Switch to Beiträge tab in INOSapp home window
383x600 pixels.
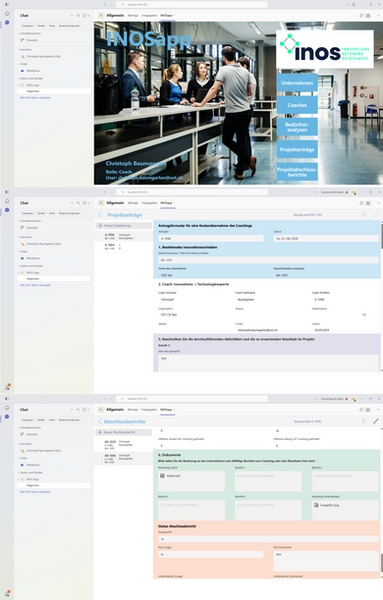pos(133,15)
